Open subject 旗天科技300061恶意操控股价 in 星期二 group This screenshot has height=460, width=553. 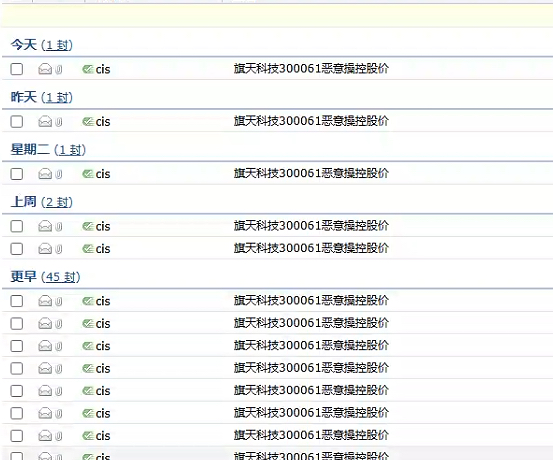pos(311,173)
